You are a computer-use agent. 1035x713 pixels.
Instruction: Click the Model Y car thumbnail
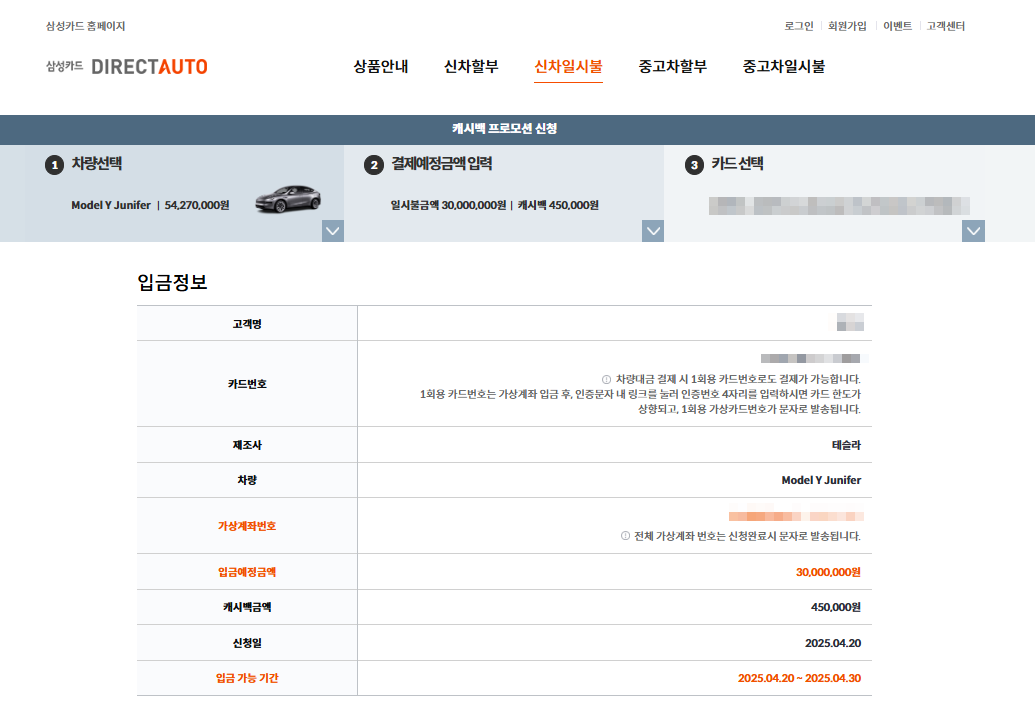tap(288, 199)
